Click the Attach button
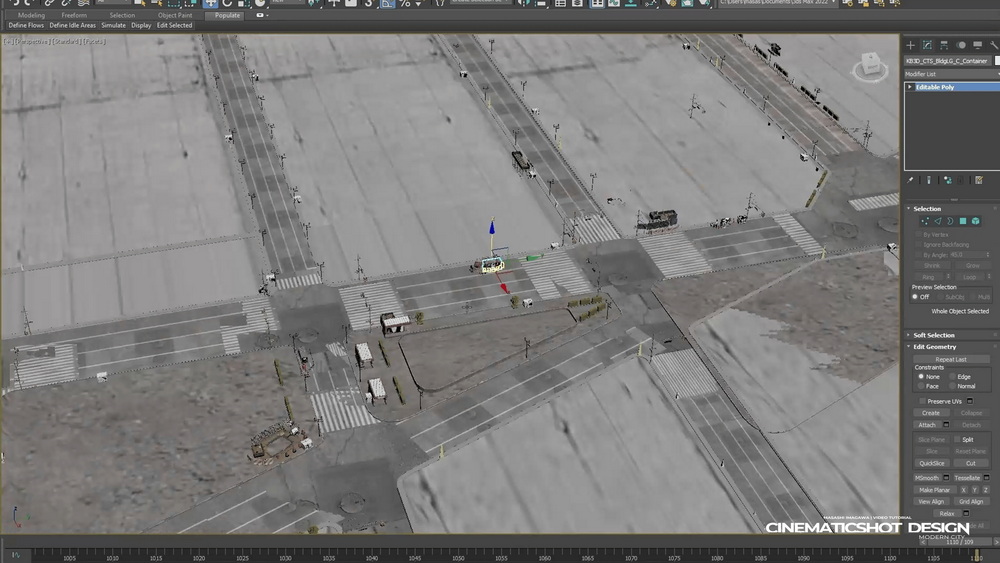 pyautogui.click(x=927, y=425)
